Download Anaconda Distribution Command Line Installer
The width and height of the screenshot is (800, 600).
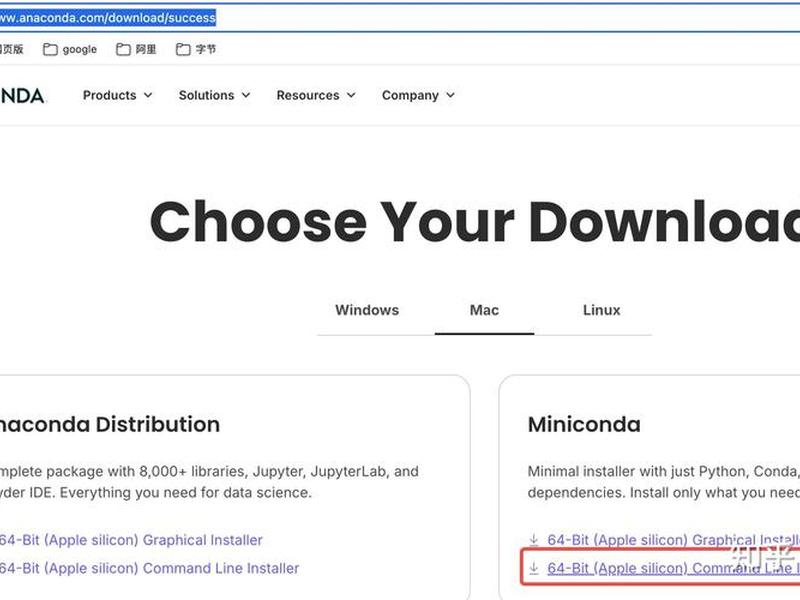click(x=149, y=568)
